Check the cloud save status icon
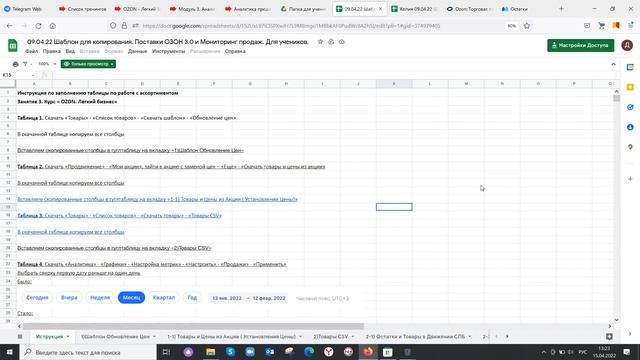Screen dimensions: 640x360 pyautogui.click(x=342, y=42)
